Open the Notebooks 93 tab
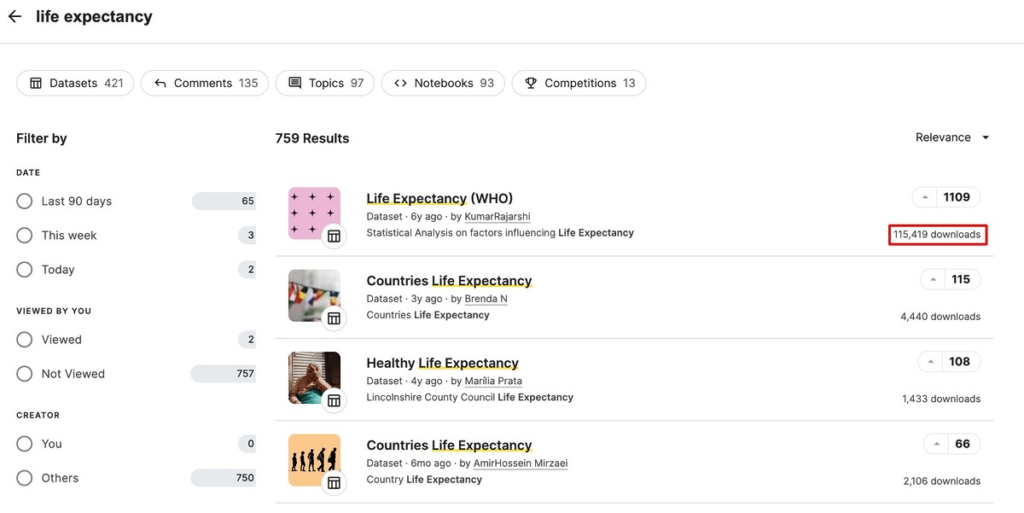The image size is (1024, 513). [443, 84]
